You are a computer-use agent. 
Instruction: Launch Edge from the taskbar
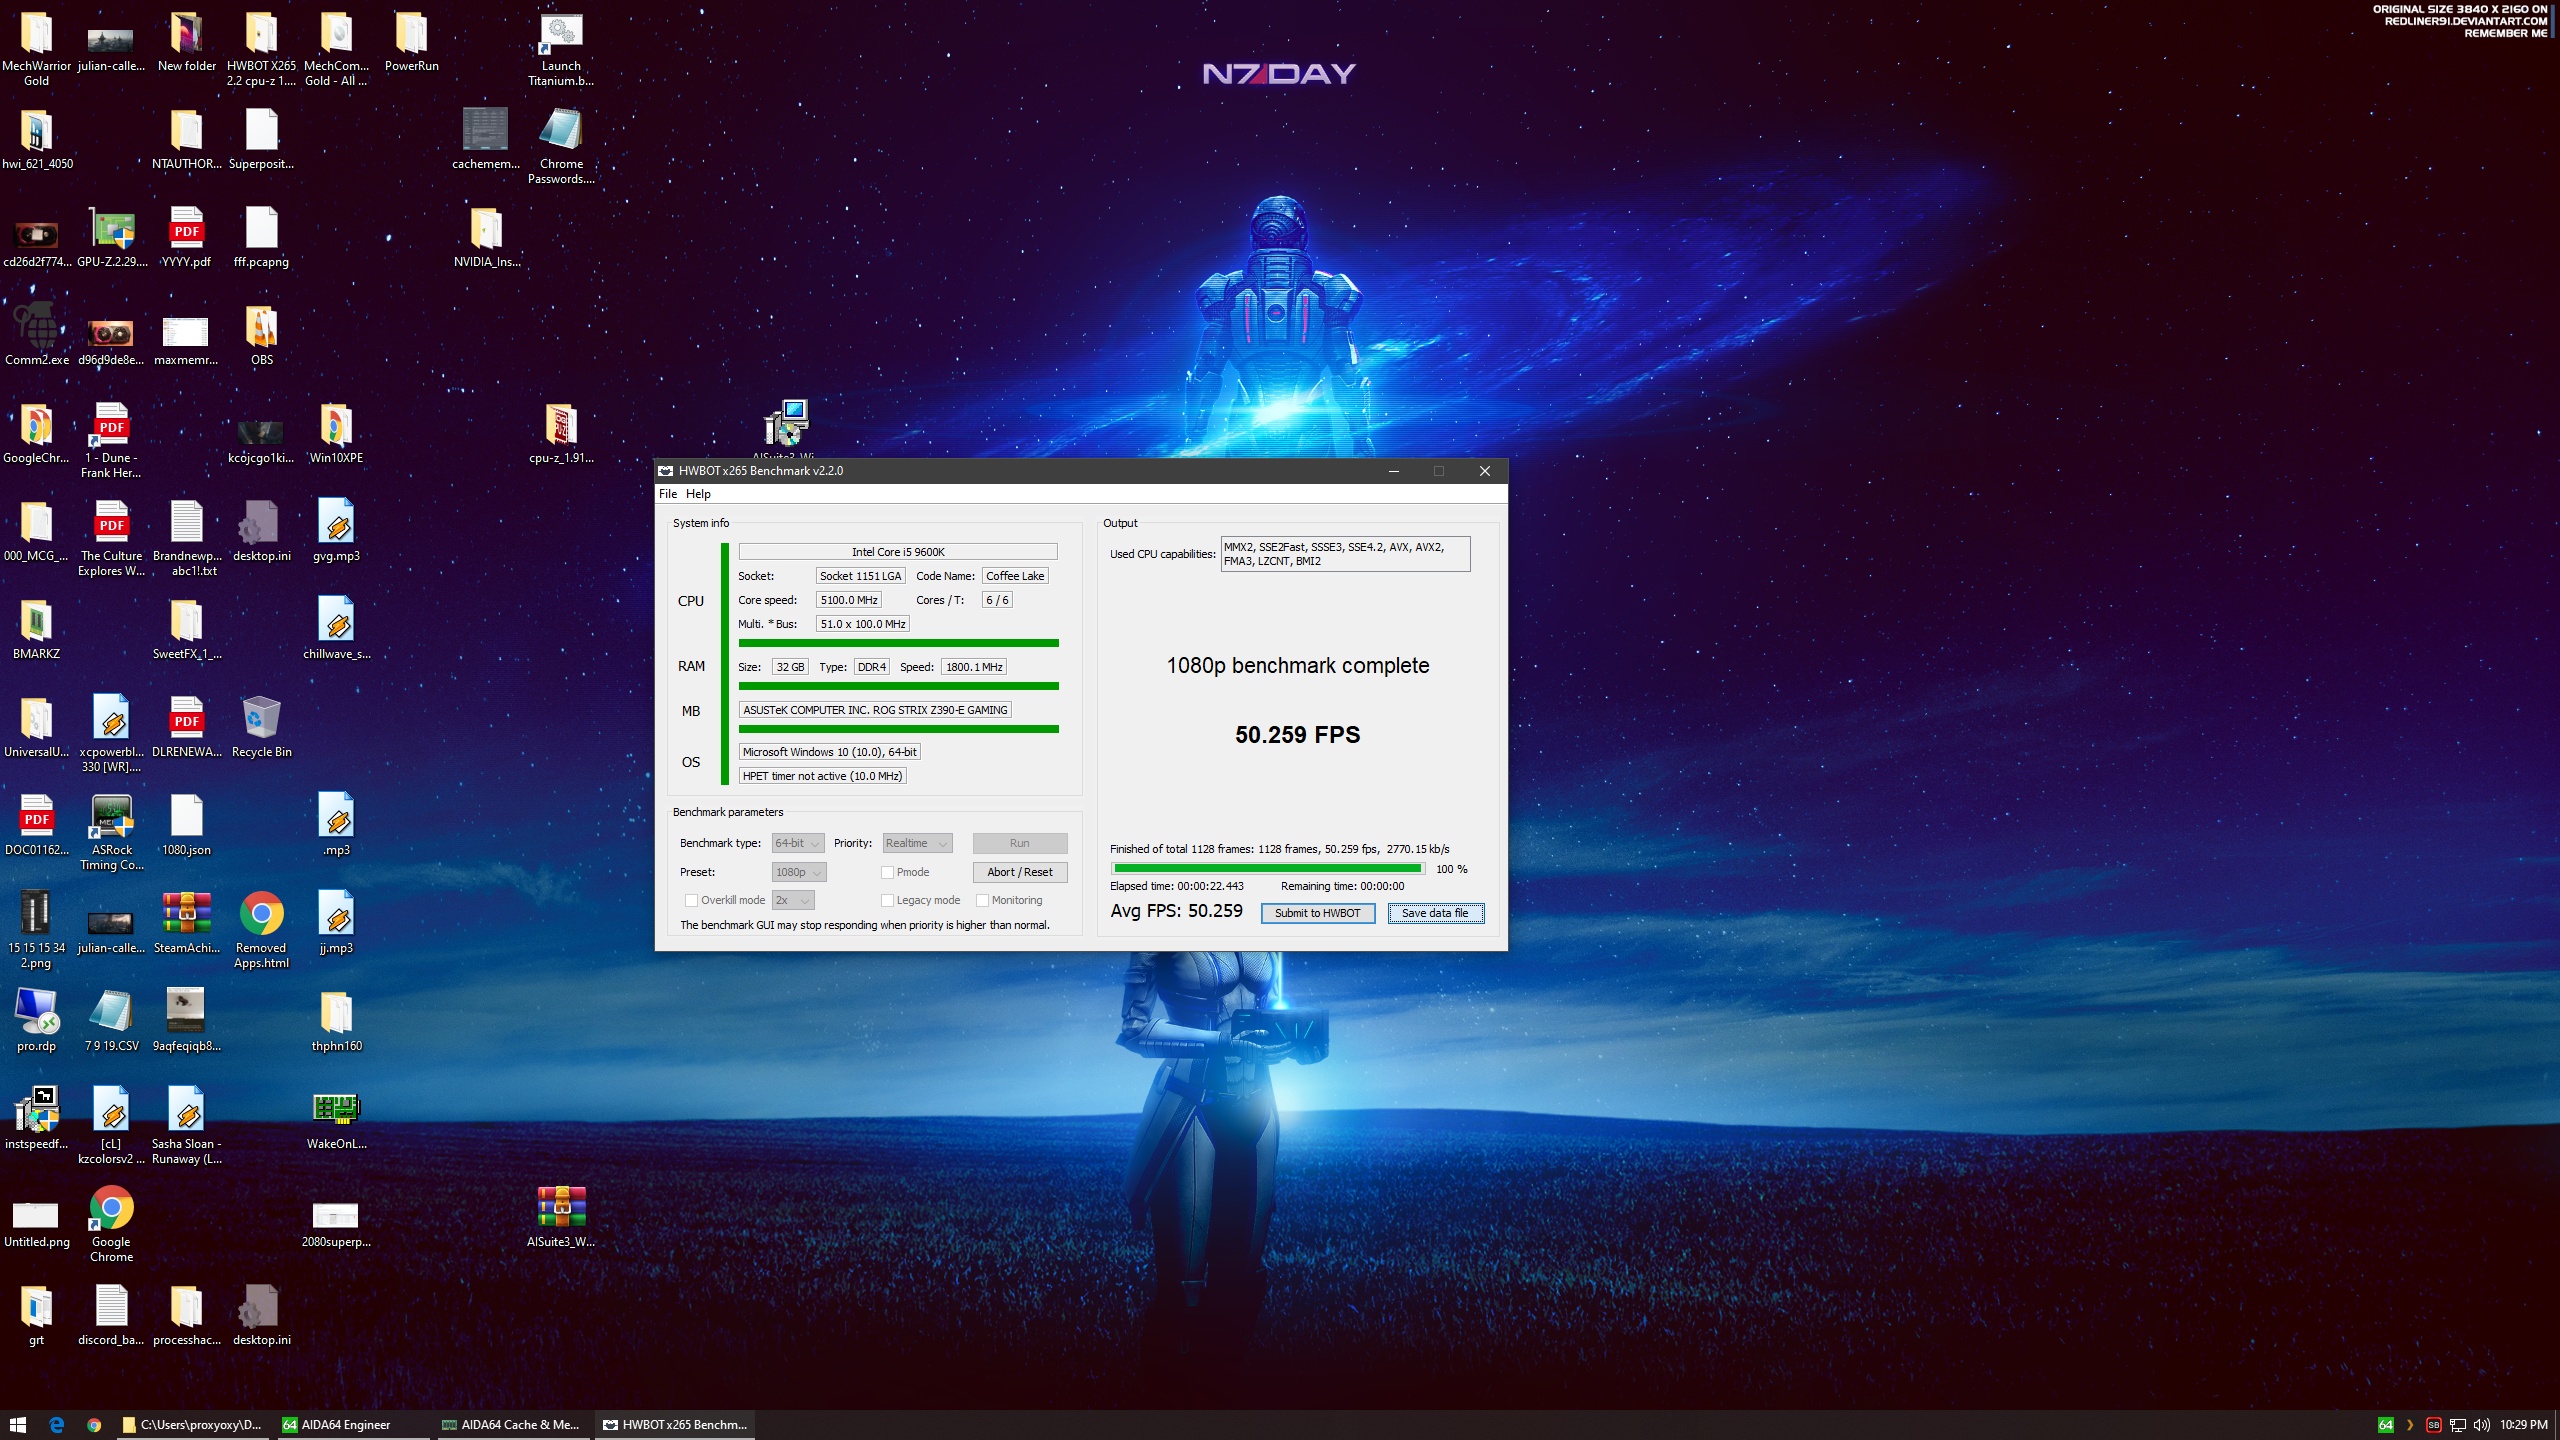[x=56, y=1425]
